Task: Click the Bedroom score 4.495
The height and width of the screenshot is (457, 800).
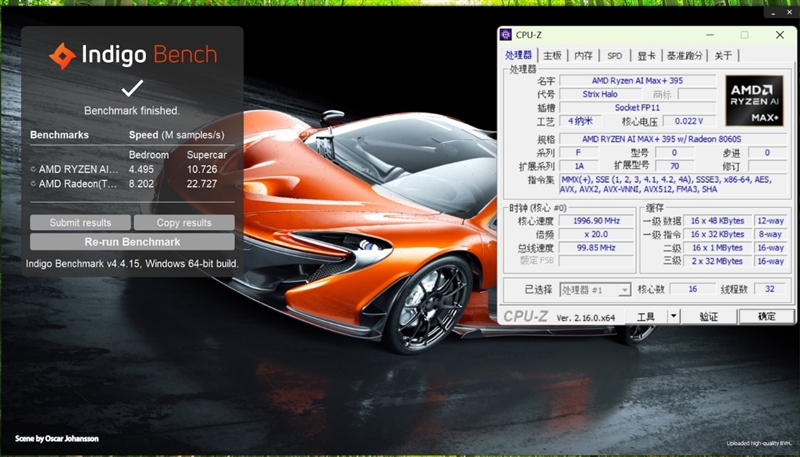Action: [x=141, y=169]
